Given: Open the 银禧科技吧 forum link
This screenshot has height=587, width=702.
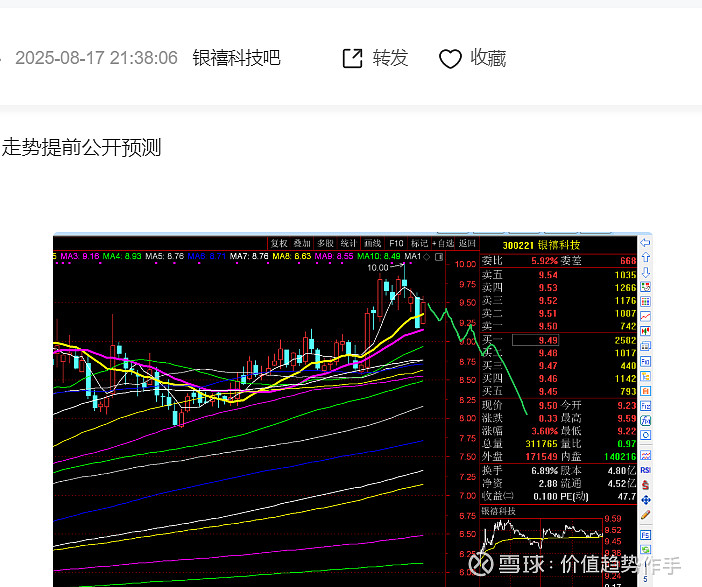Looking at the screenshot, I should (236, 58).
